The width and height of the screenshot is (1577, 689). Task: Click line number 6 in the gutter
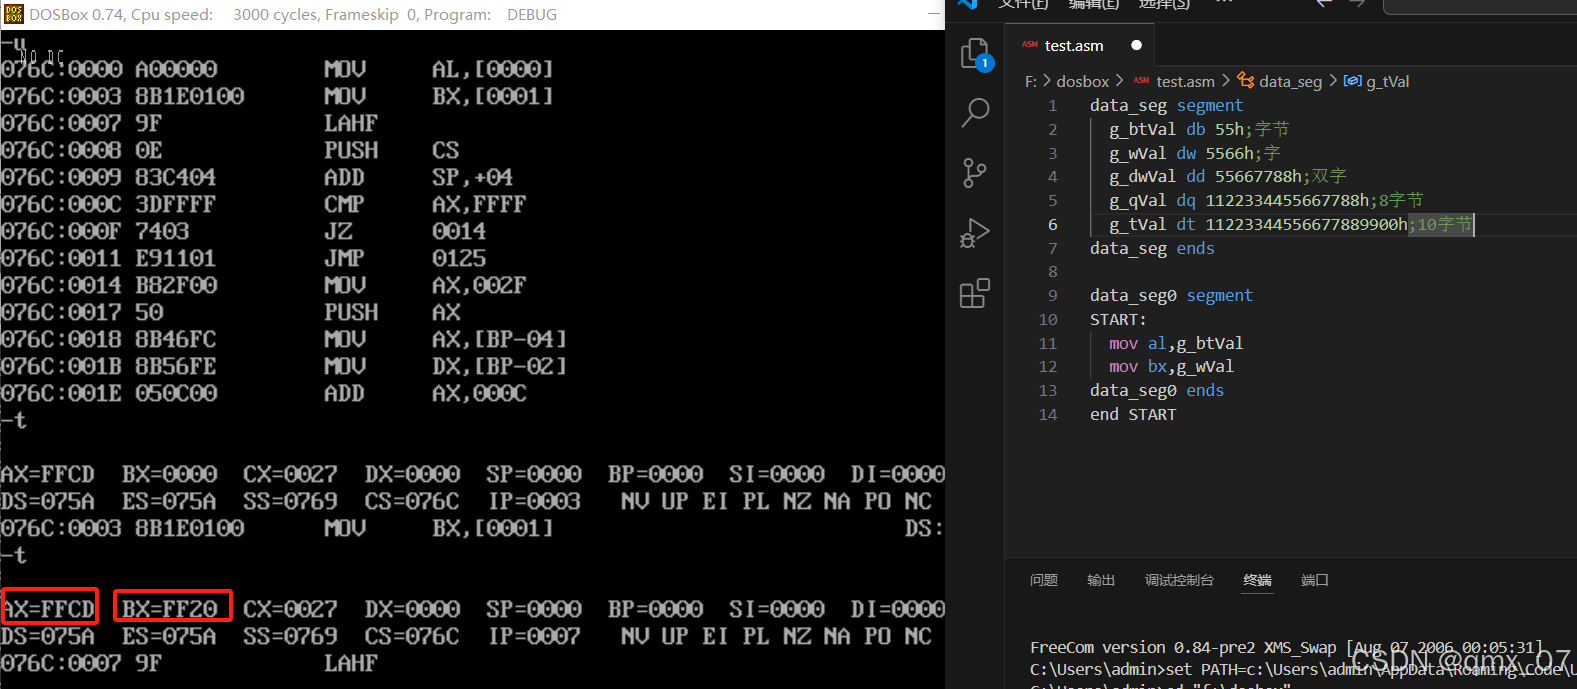(1052, 224)
